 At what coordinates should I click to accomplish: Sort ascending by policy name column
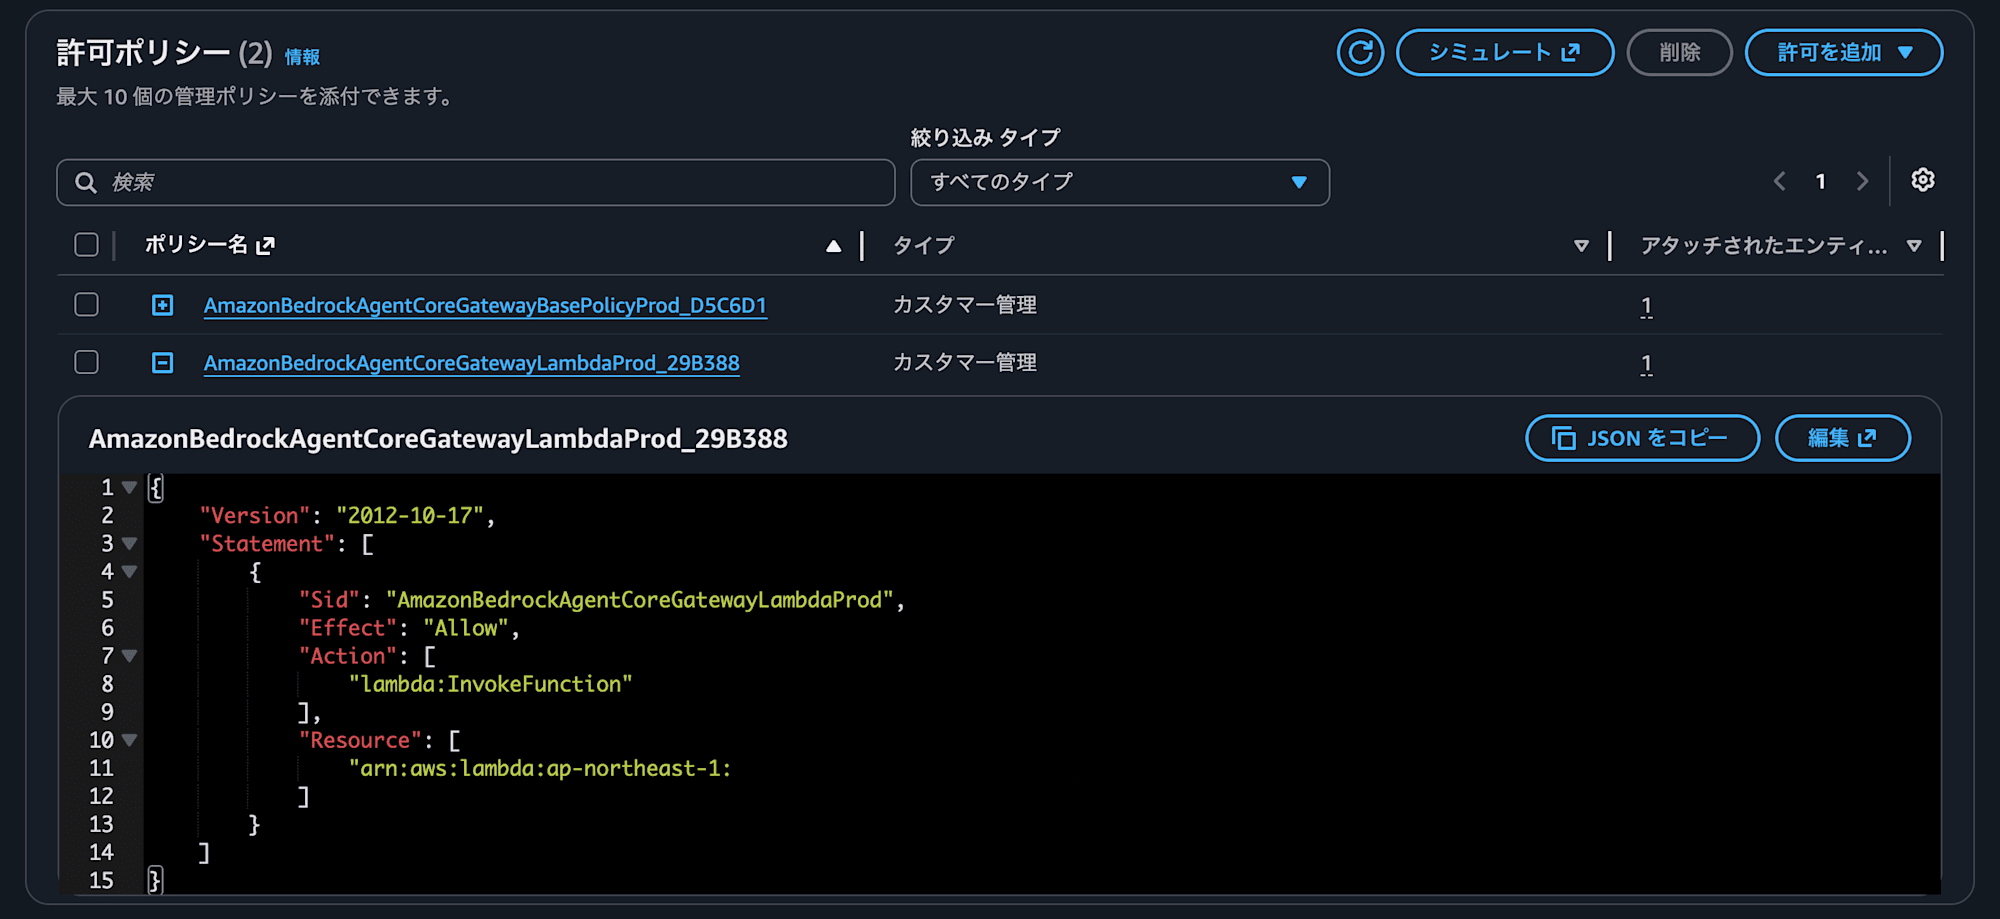pos(833,246)
